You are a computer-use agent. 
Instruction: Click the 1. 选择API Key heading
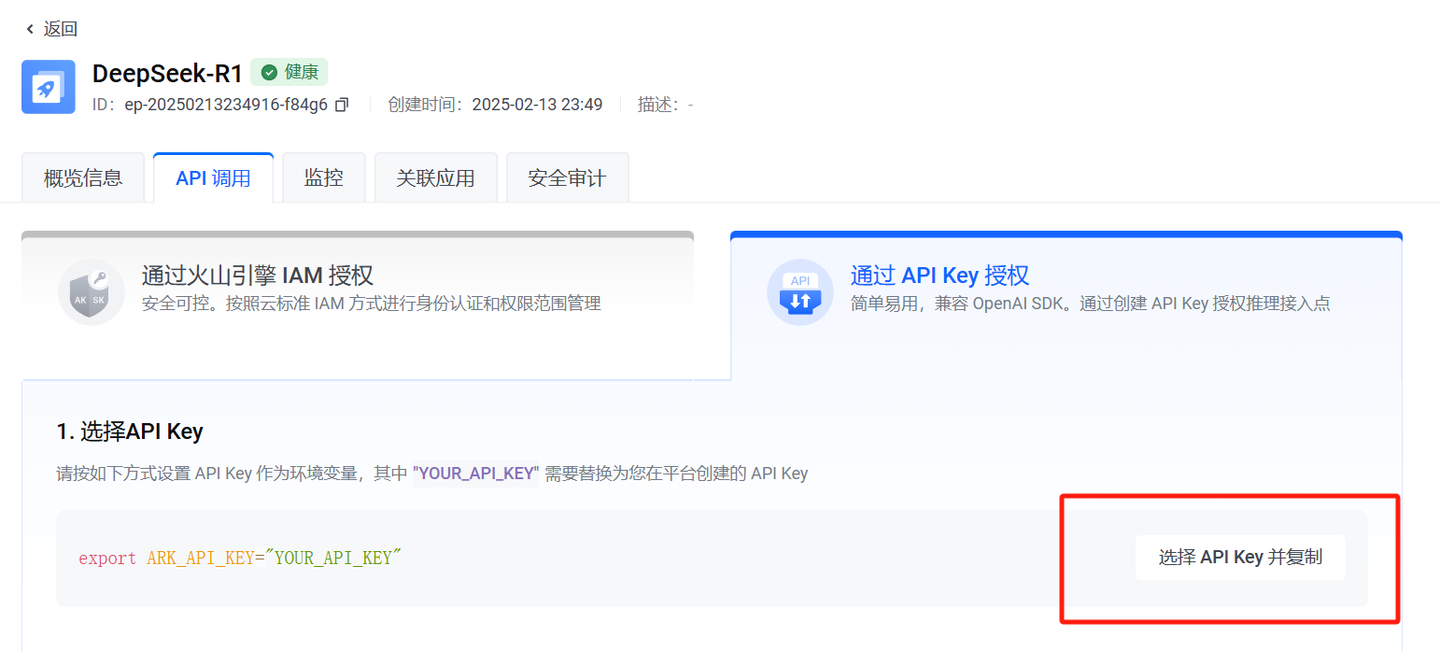pyautogui.click(x=130, y=432)
